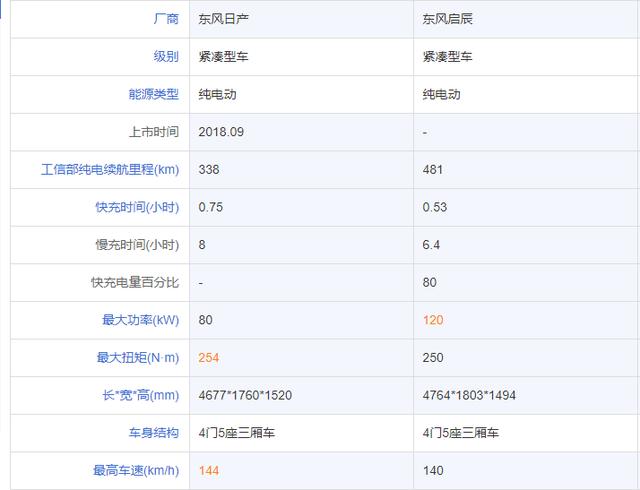Screen dimensions: 640x490
Task: Open the 车身结构 link
Action: click(153, 433)
